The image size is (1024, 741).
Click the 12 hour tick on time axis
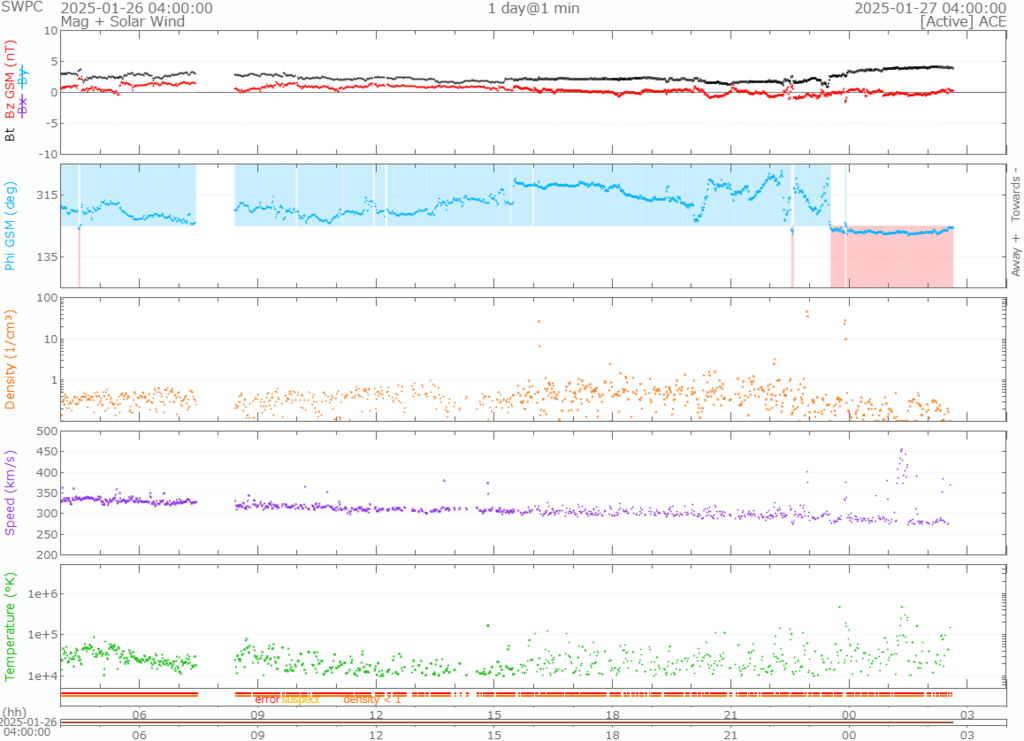point(376,715)
